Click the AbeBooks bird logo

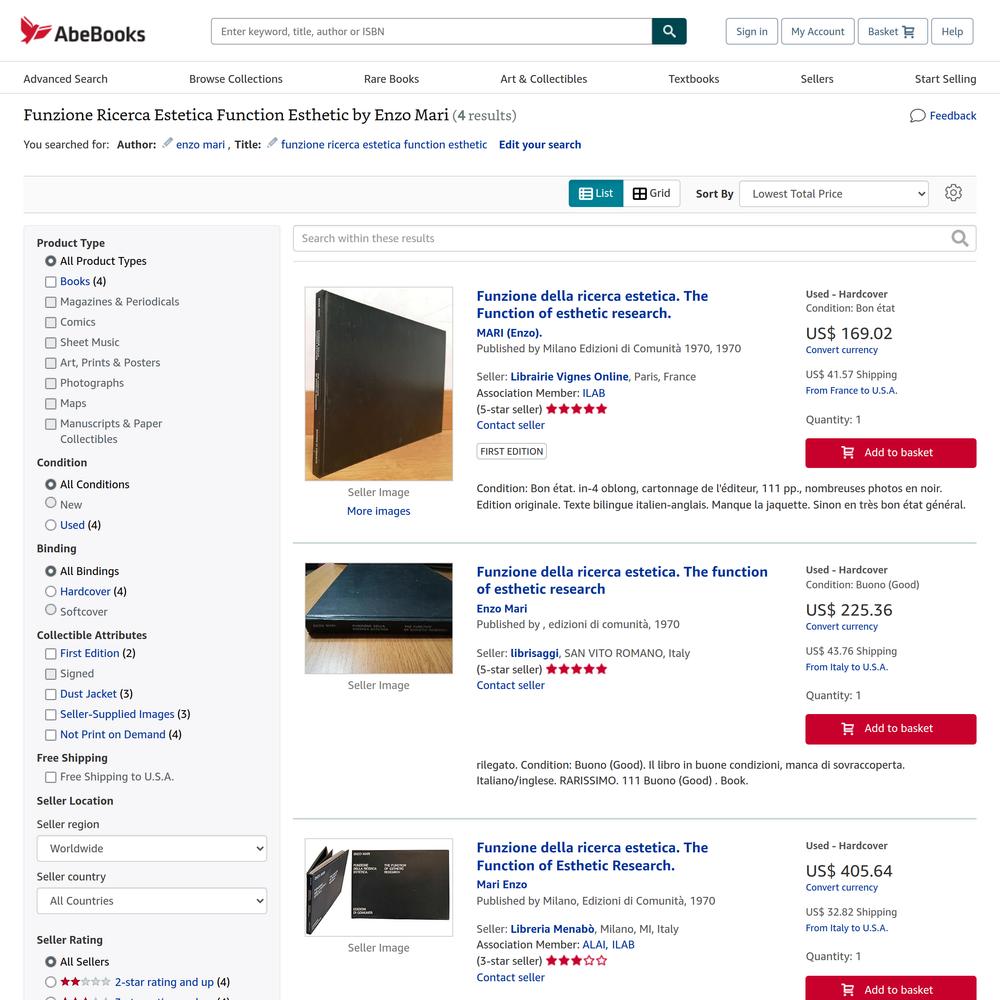click(36, 30)
